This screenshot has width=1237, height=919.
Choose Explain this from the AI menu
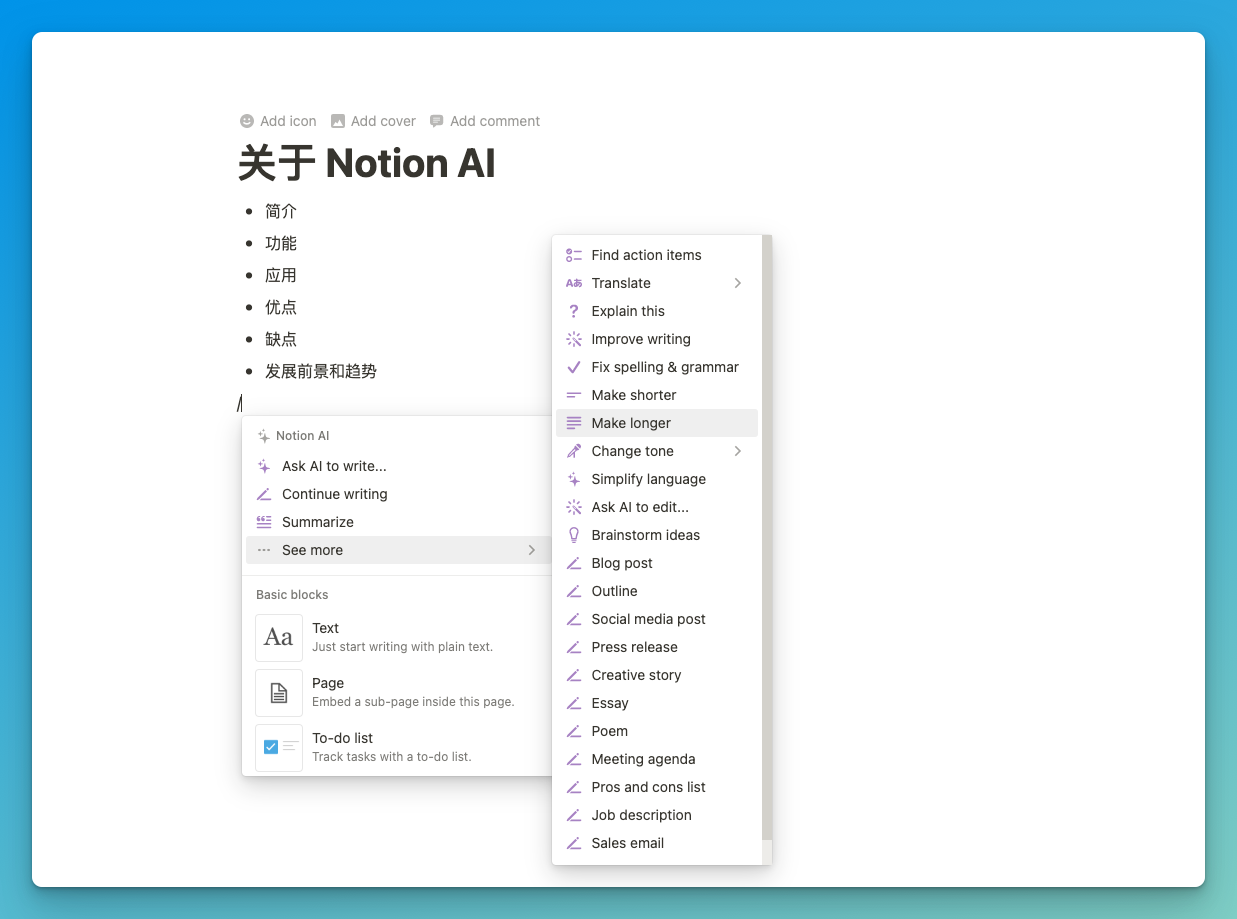pyautogui.click(x=627, y=311)
